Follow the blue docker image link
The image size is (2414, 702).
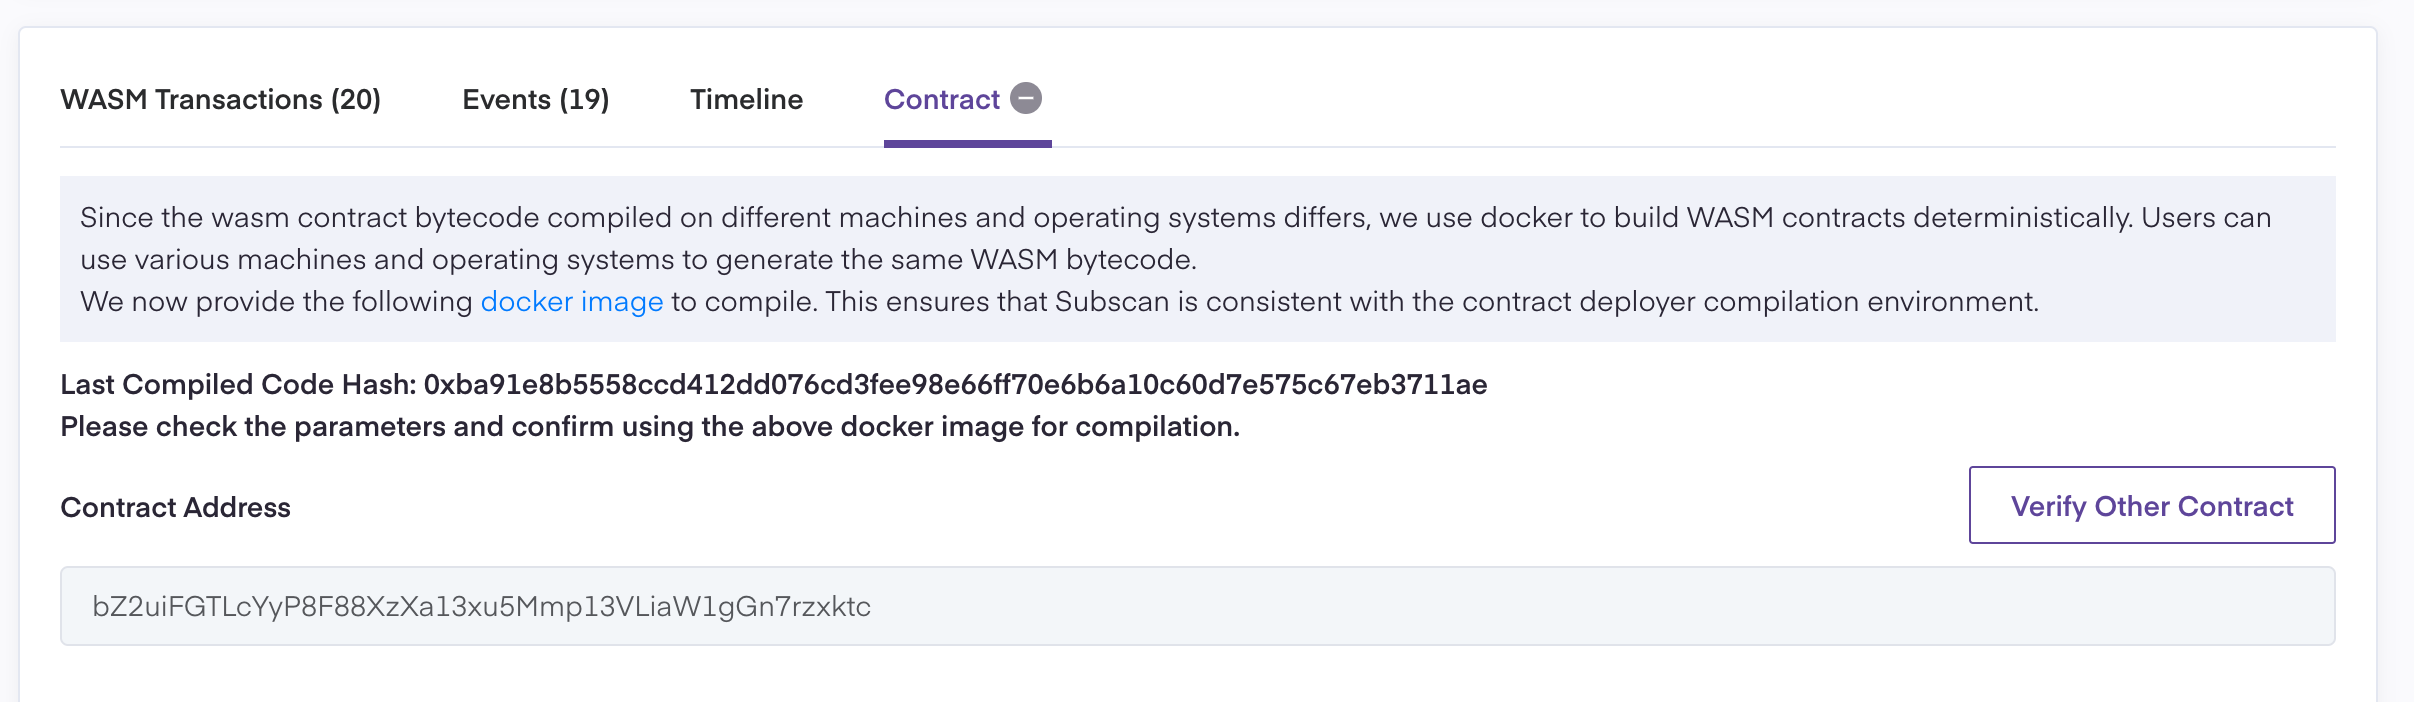pos(571,302)
